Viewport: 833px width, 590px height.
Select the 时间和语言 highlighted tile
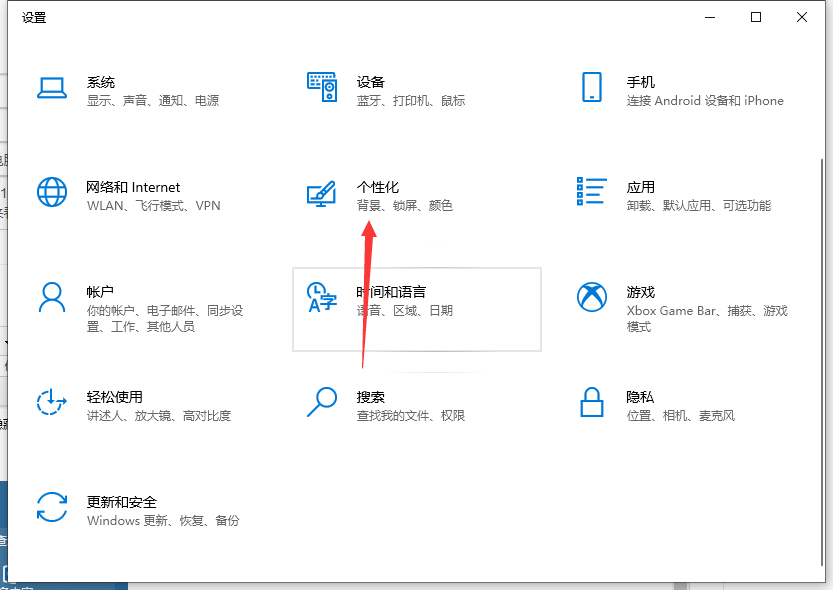click(417, 309)
